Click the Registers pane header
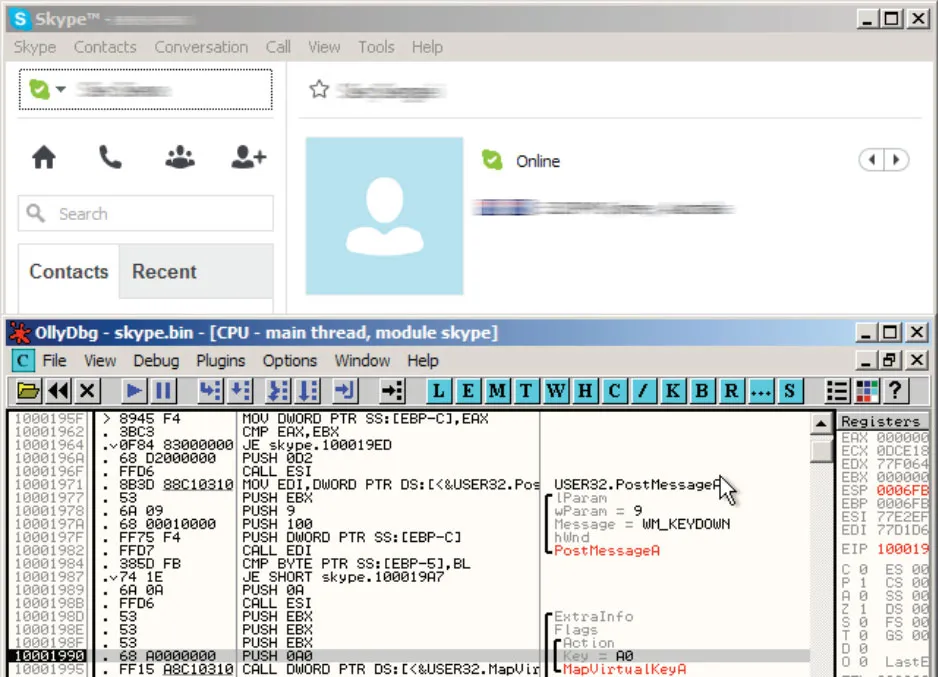The height and width of the screenshot is (677, 938). tap(883, 421)
